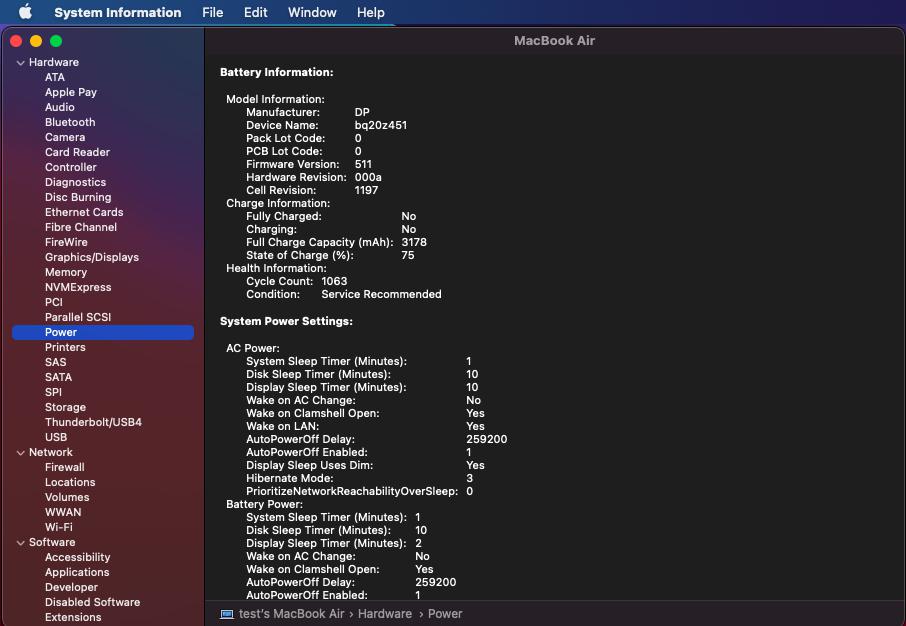Viewport: 906px width, 626px height.
Task: Select NVMExpress in the sidebar
Action: pos(78,287)
